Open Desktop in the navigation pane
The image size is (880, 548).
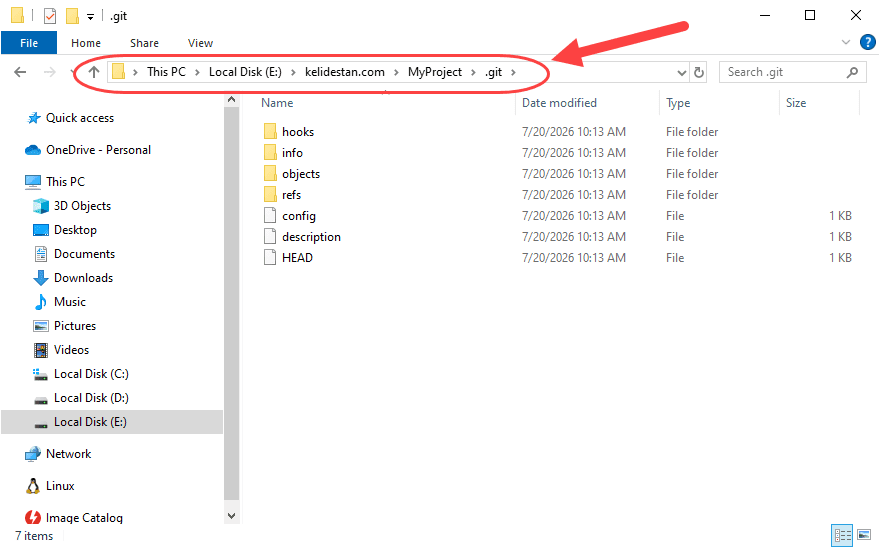[x=75, y=230]
